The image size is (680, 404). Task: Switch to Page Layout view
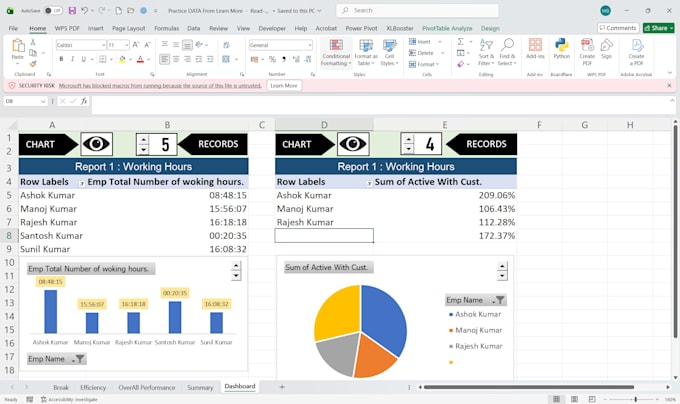click(574, 399)
